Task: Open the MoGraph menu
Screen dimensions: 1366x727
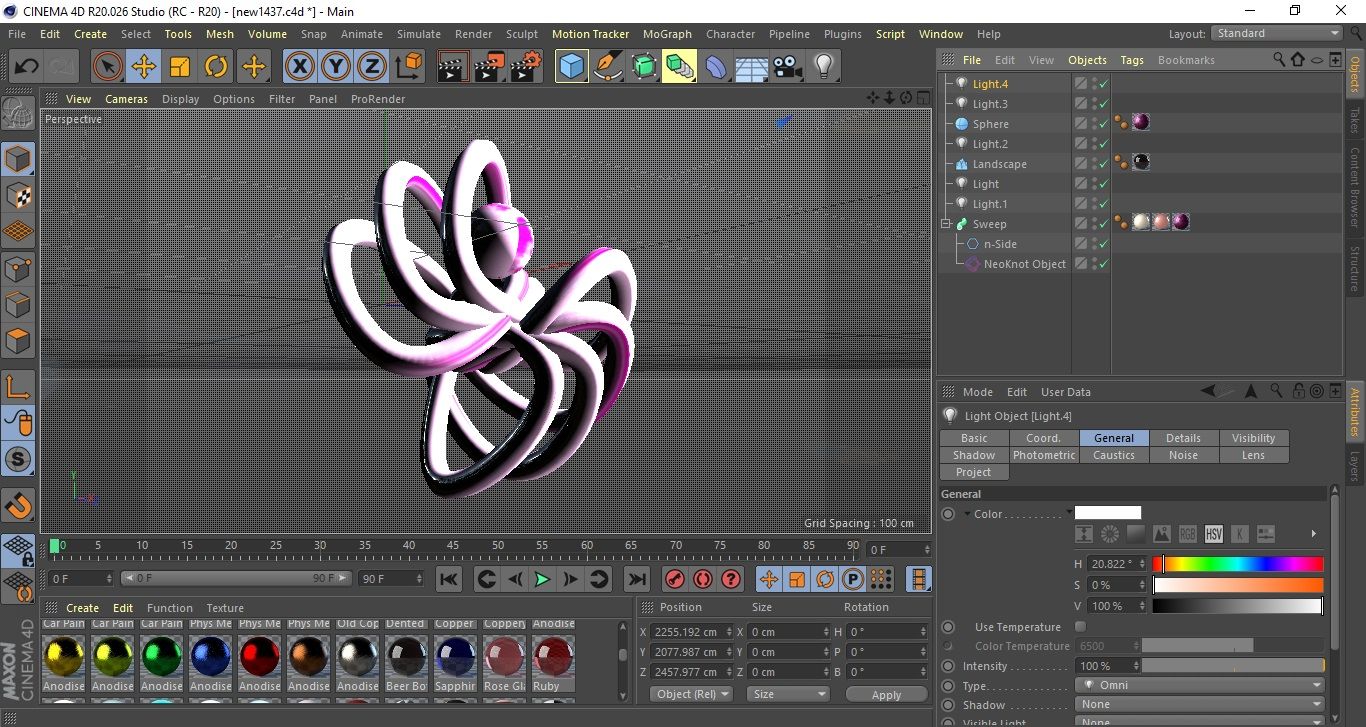Action: tap(667, 34)
